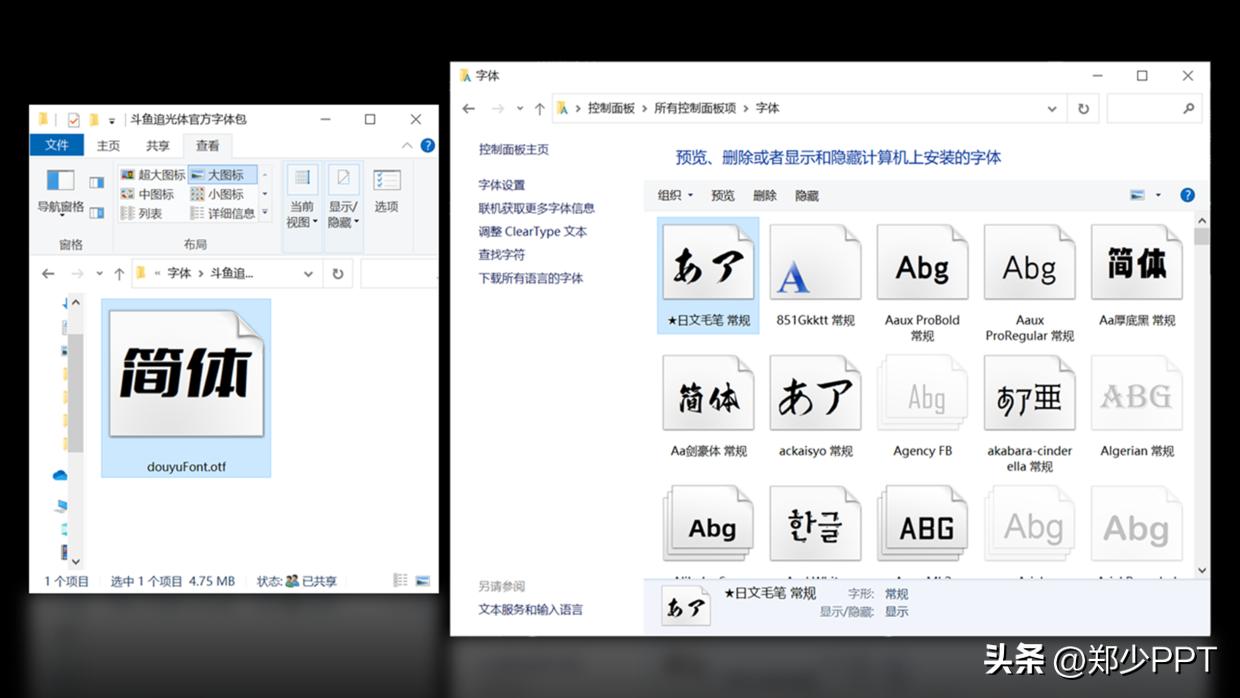Toggle thumbnail view via status bar icon
Image resolution: width=1240 pixels, height=698 pixels.
(421, 581)
